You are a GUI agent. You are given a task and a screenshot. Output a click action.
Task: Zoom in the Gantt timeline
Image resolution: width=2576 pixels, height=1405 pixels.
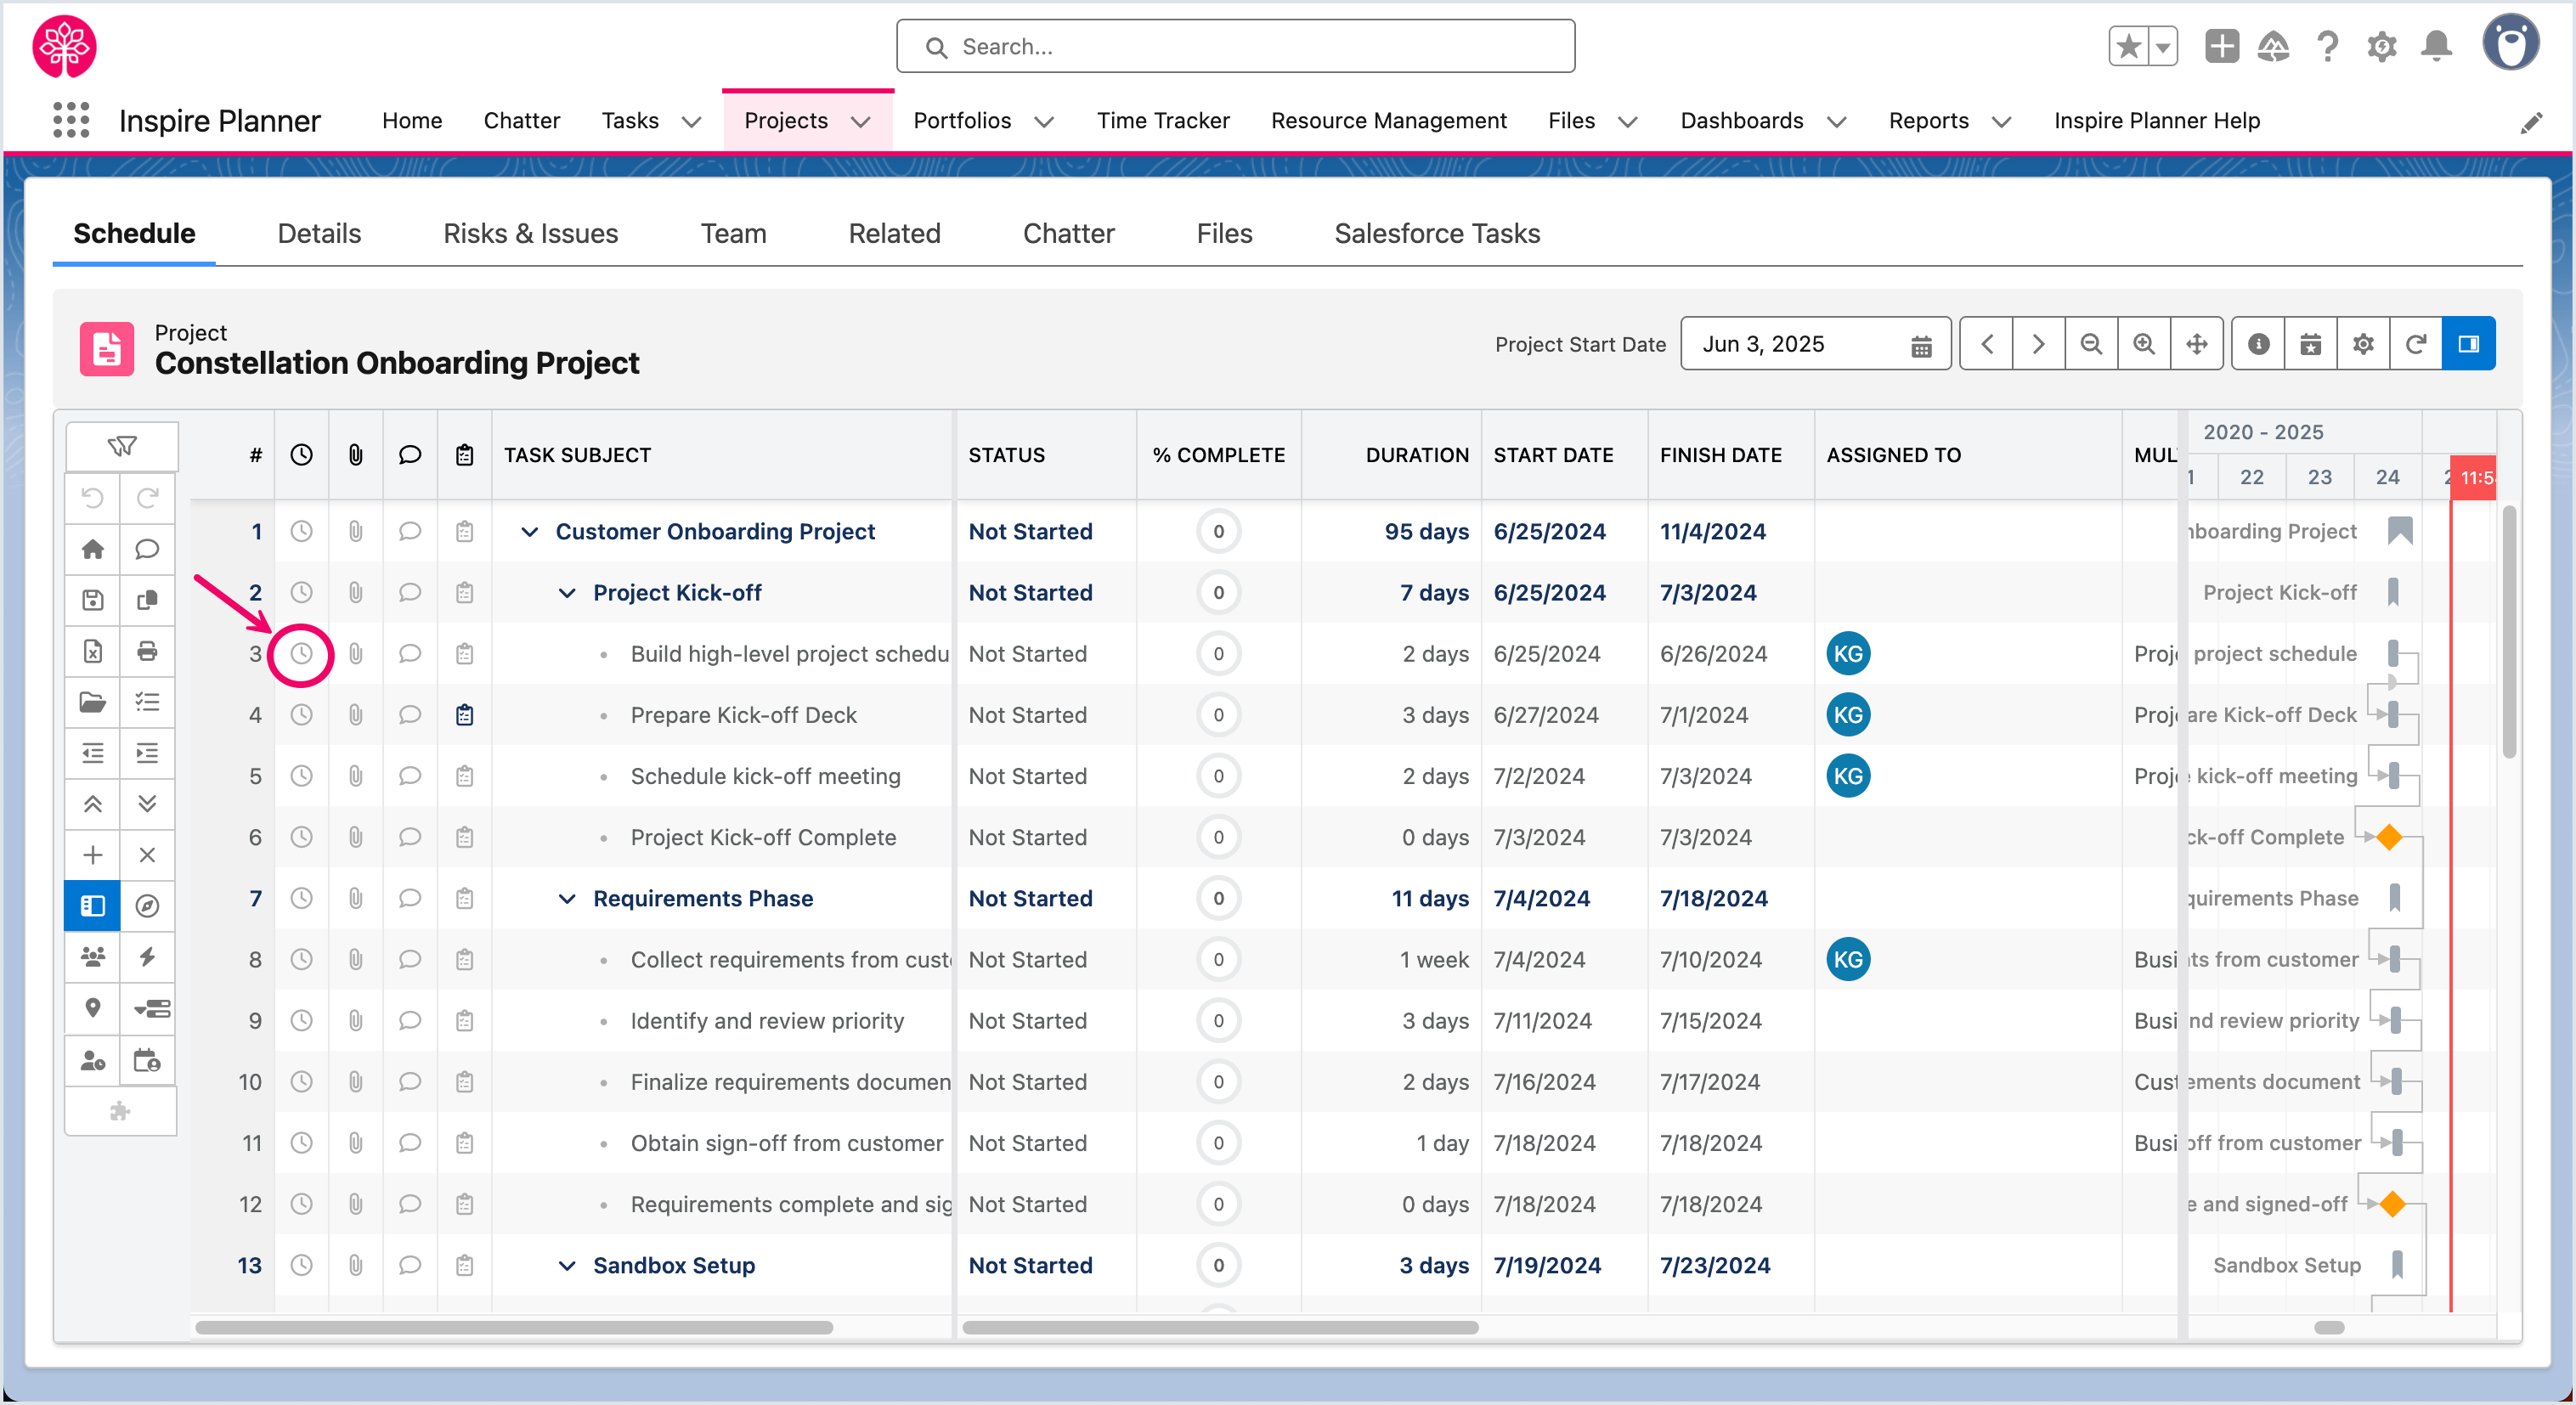pyautogui.click(x=2143, y=344)
